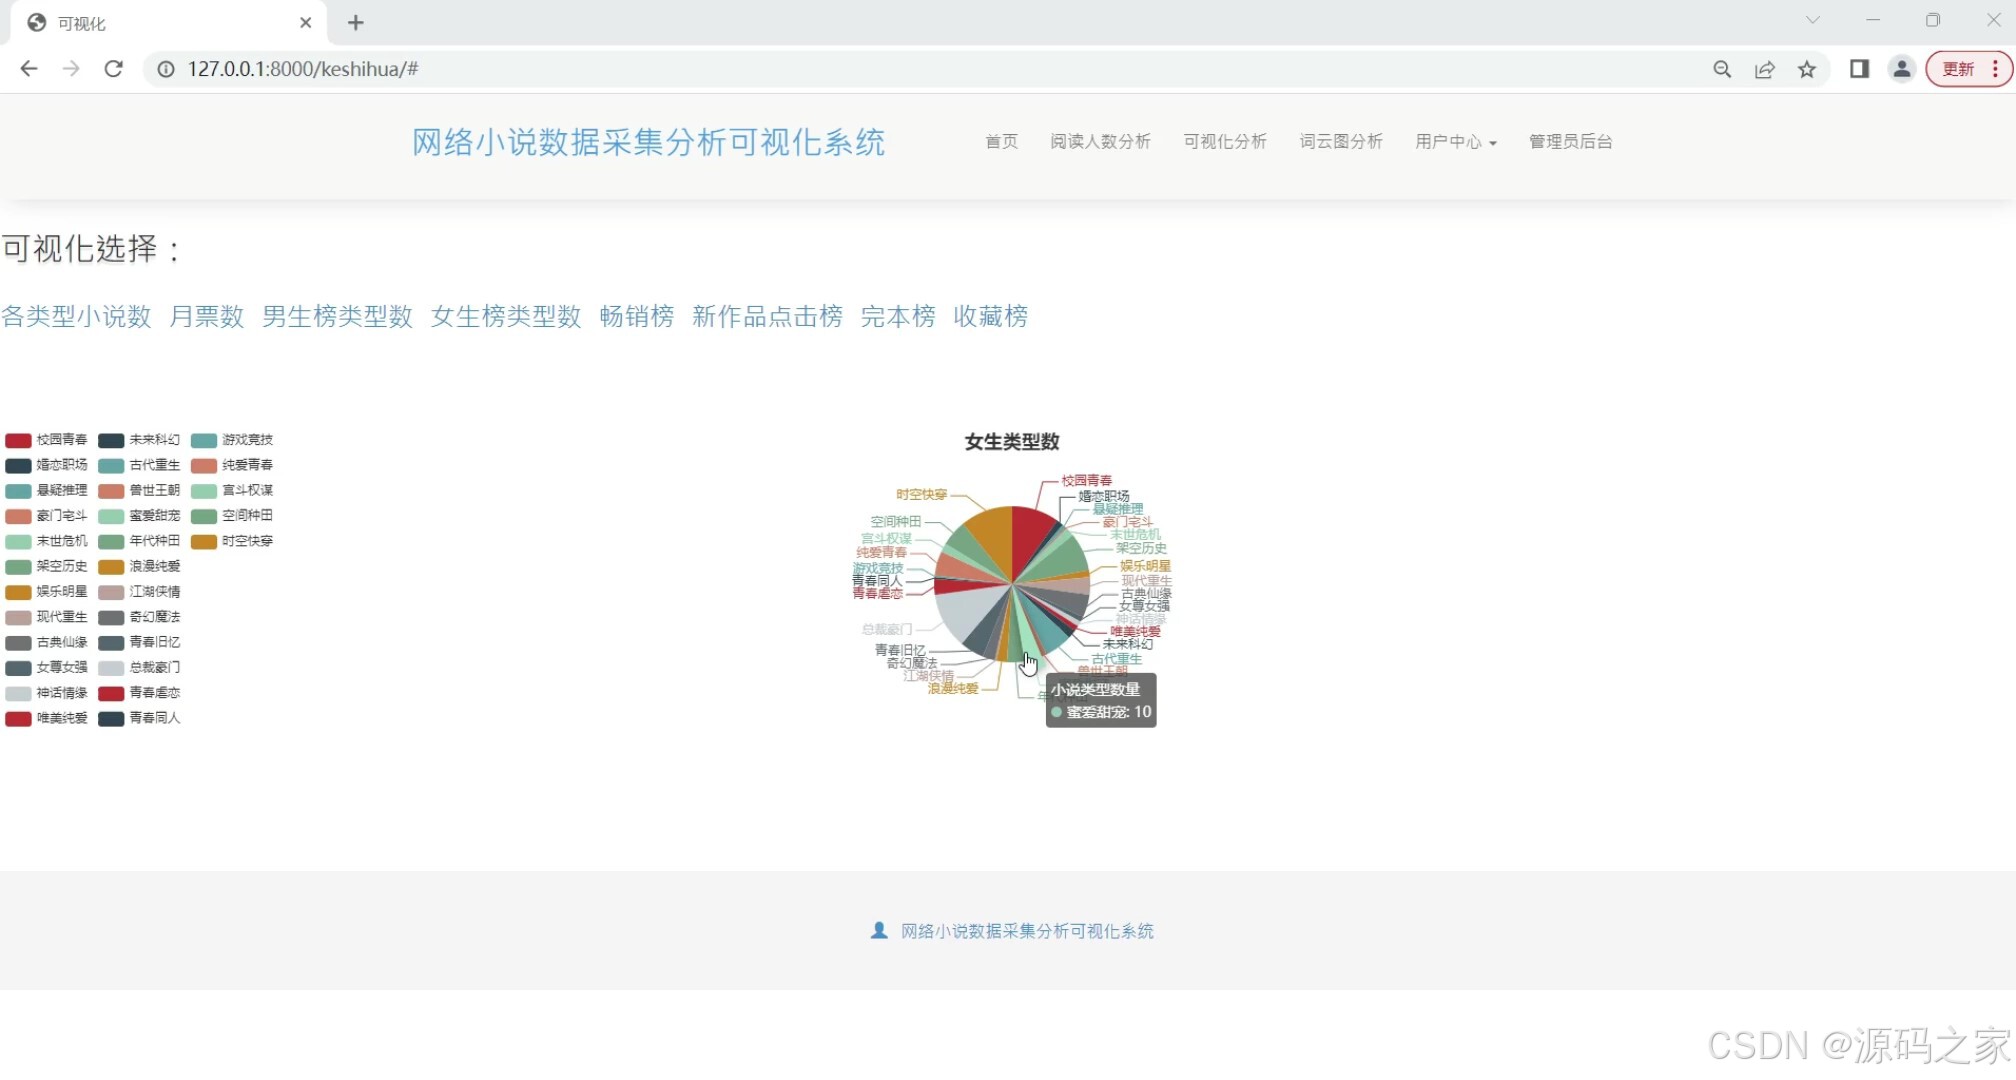Viewport: 2016px width, 1080px height.
Task: Open the 阅读人数分析 nav item
Action: 1100,142
